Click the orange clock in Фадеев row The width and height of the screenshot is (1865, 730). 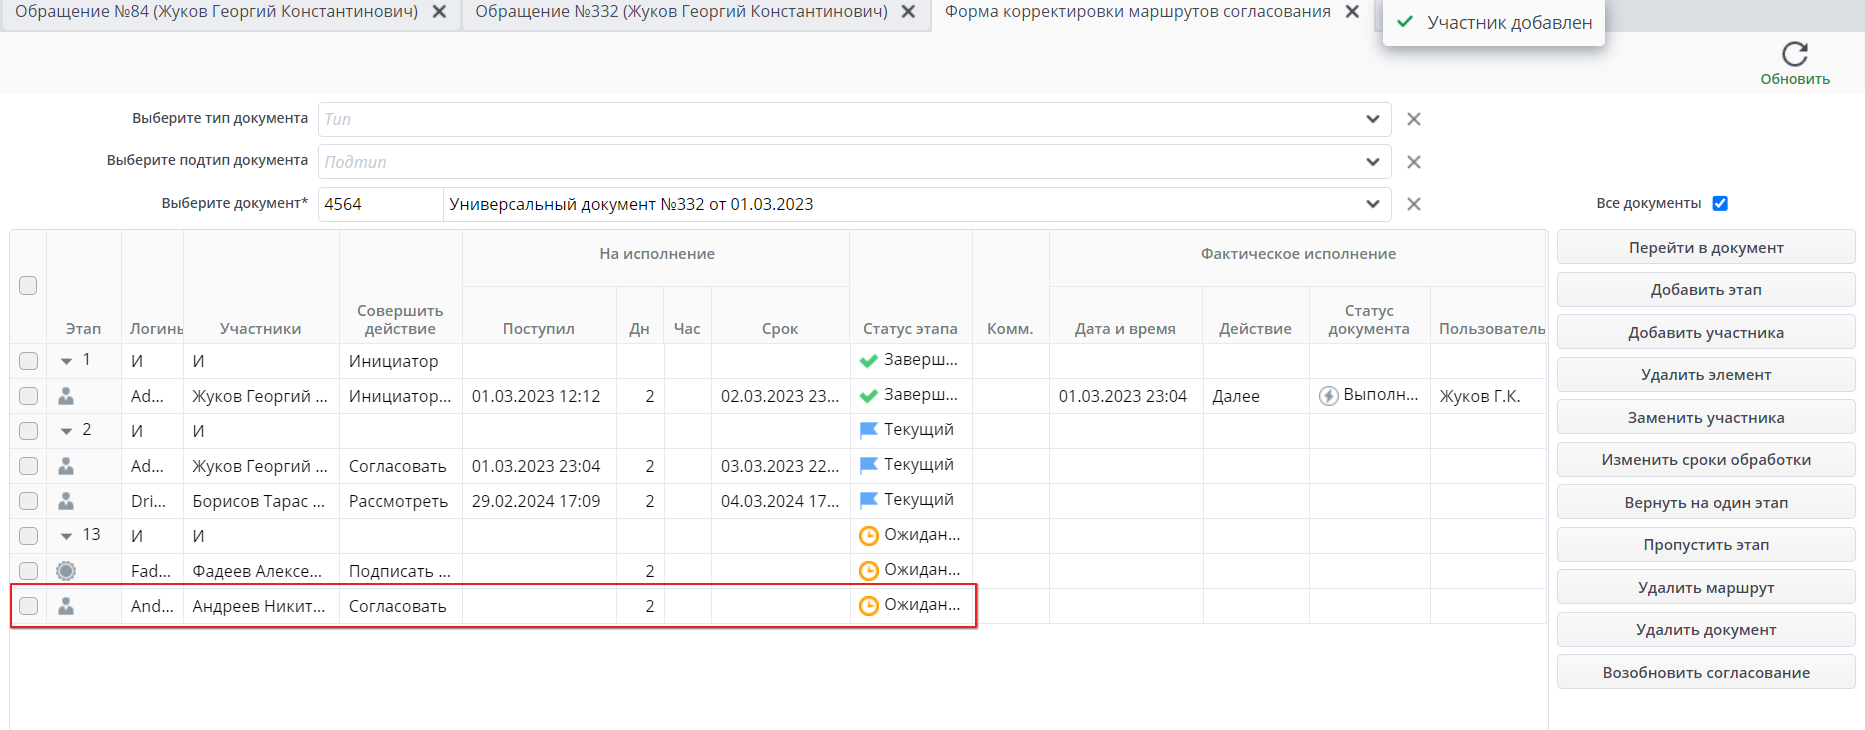pyautogui.click(x=869, y=571)
